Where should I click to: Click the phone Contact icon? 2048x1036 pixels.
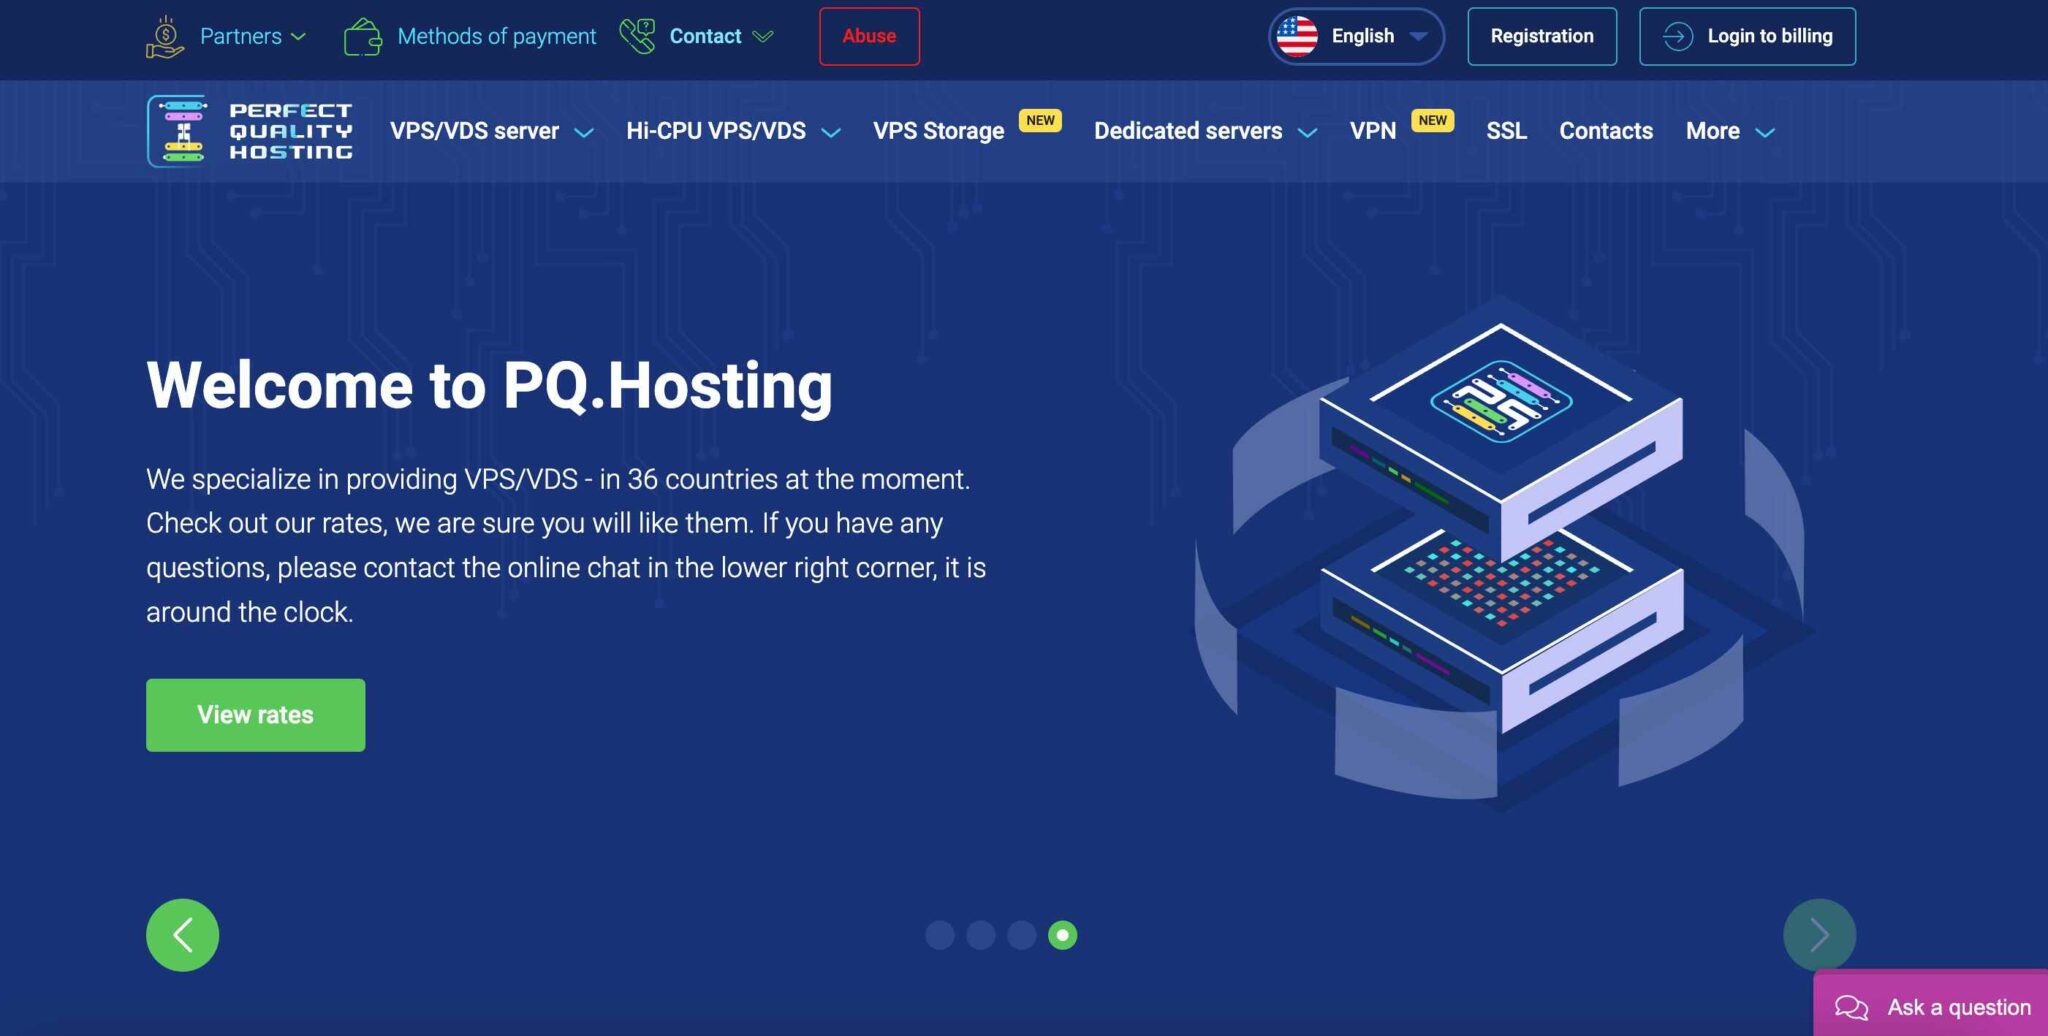click(x=637, y=36)
